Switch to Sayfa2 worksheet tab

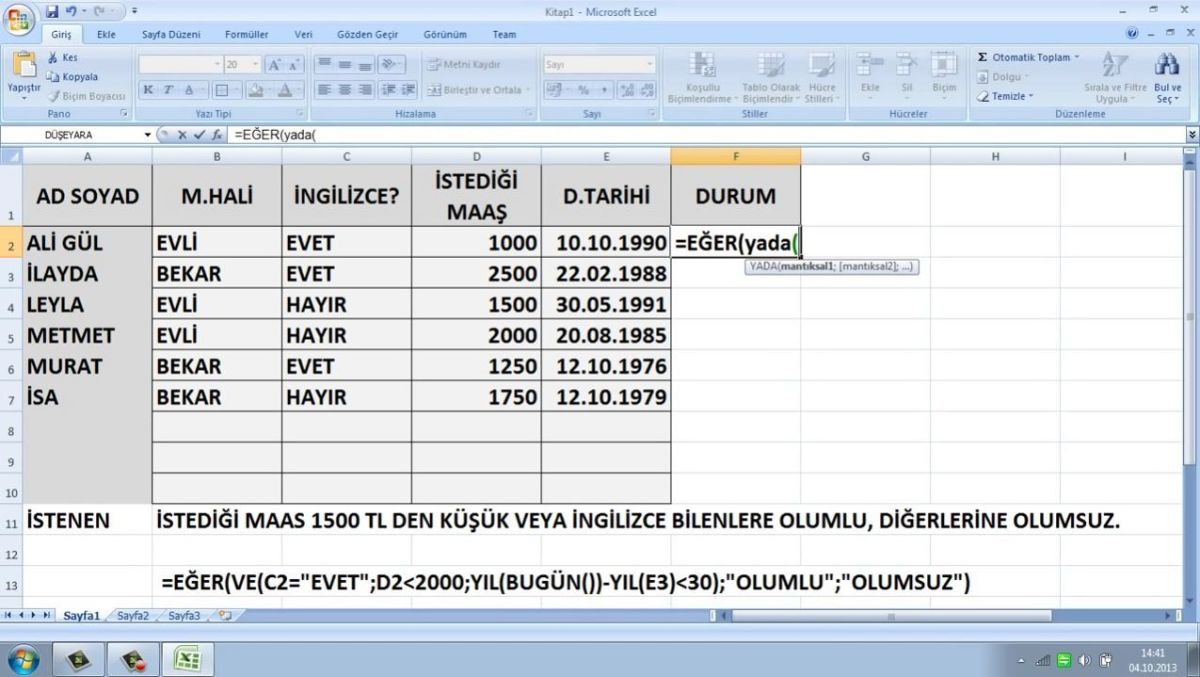132,616
